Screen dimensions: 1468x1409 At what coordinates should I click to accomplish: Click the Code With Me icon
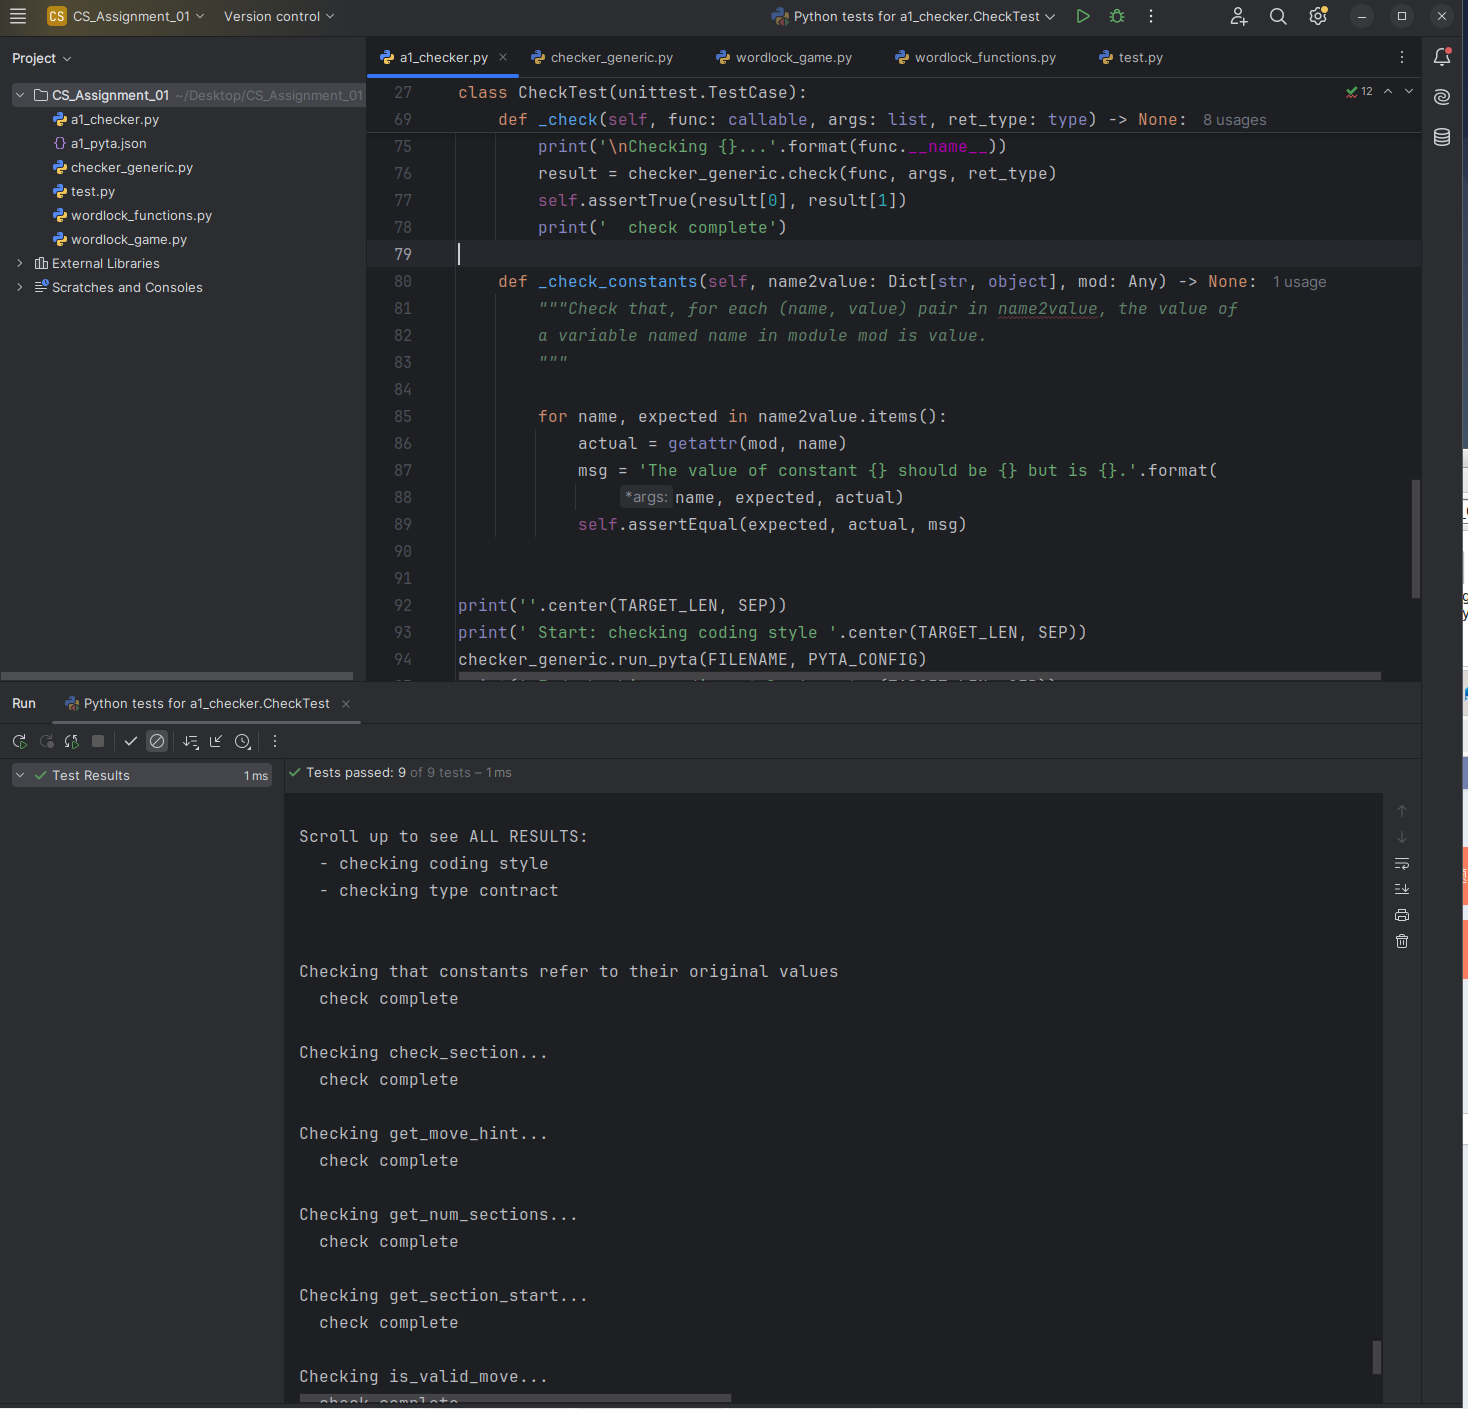[x=1239, y=16]
